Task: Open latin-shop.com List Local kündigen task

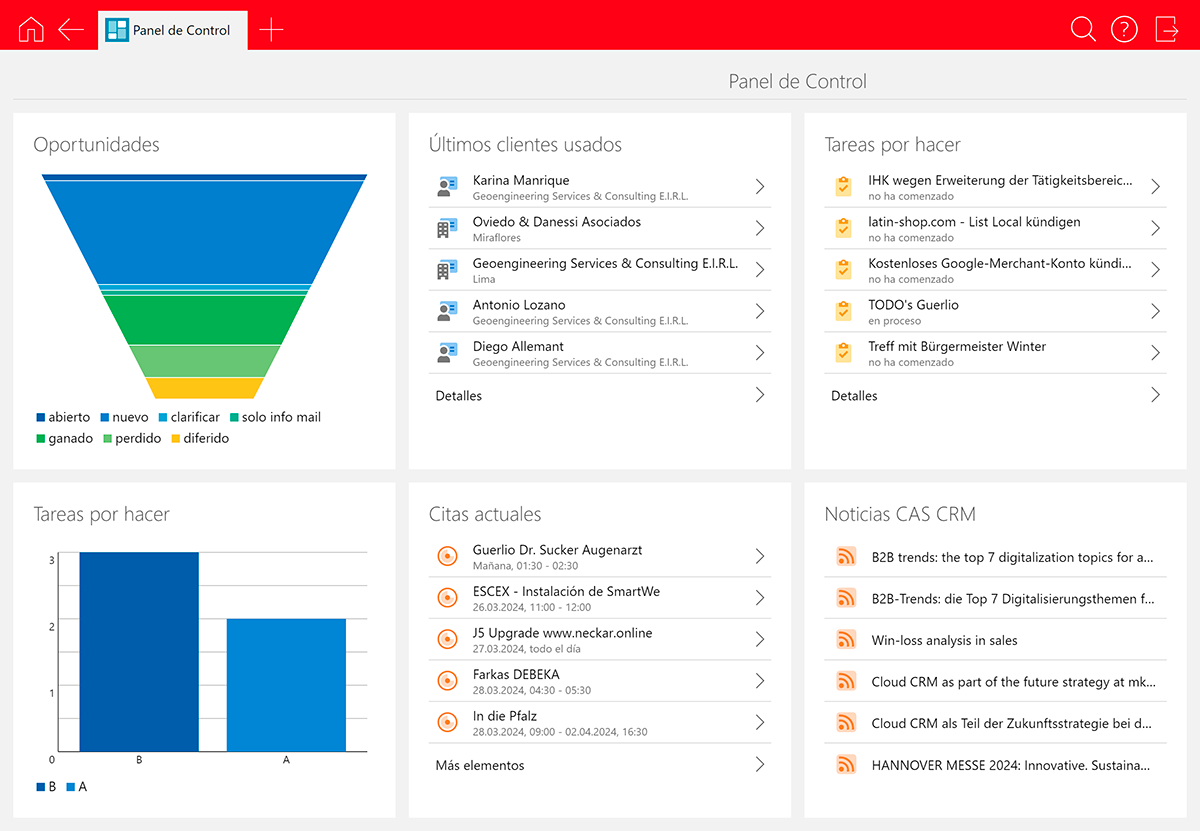Action: (x=974, y=222)
